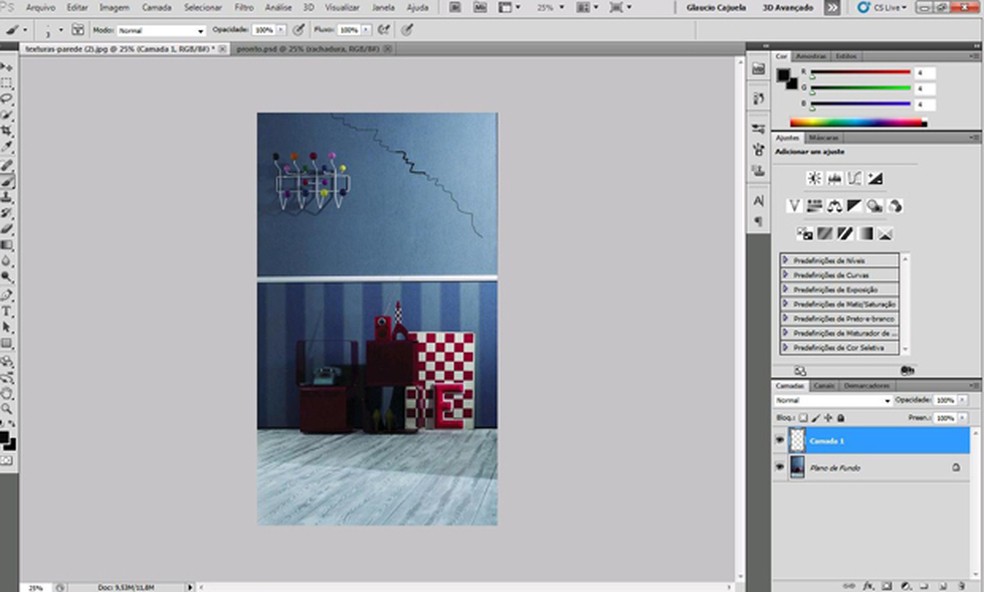The width and height of the screenshot is (984, 592).
Task: Hide the Camada 1 layer visibility
Action: [x=779, y=440]
